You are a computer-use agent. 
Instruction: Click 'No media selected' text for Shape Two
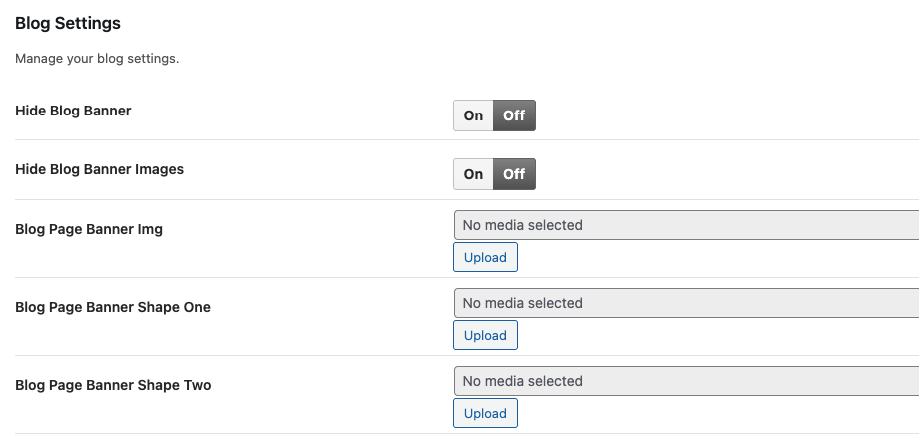coord(522,381)
